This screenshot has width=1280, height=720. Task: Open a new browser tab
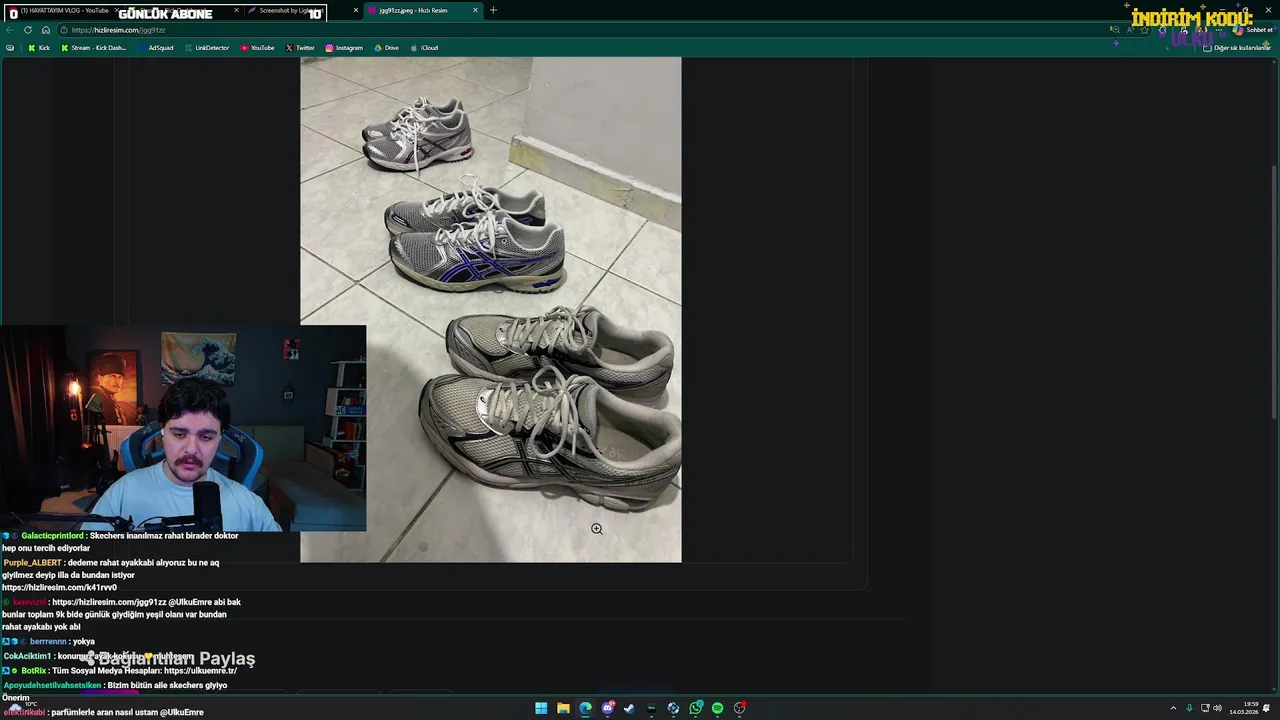493,11
